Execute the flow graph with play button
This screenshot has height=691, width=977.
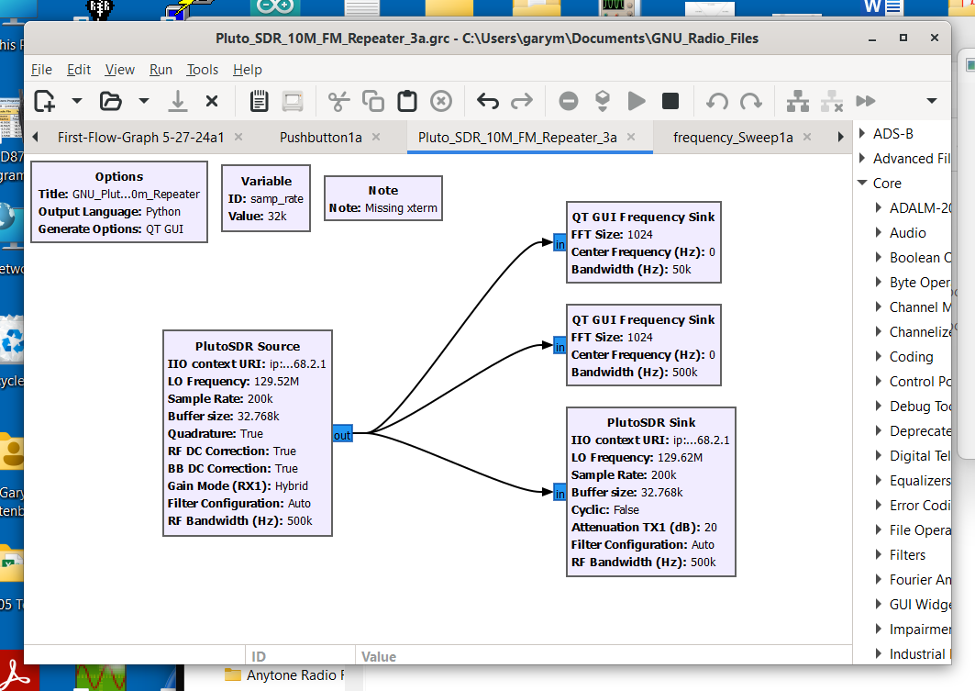pos(636,101)
